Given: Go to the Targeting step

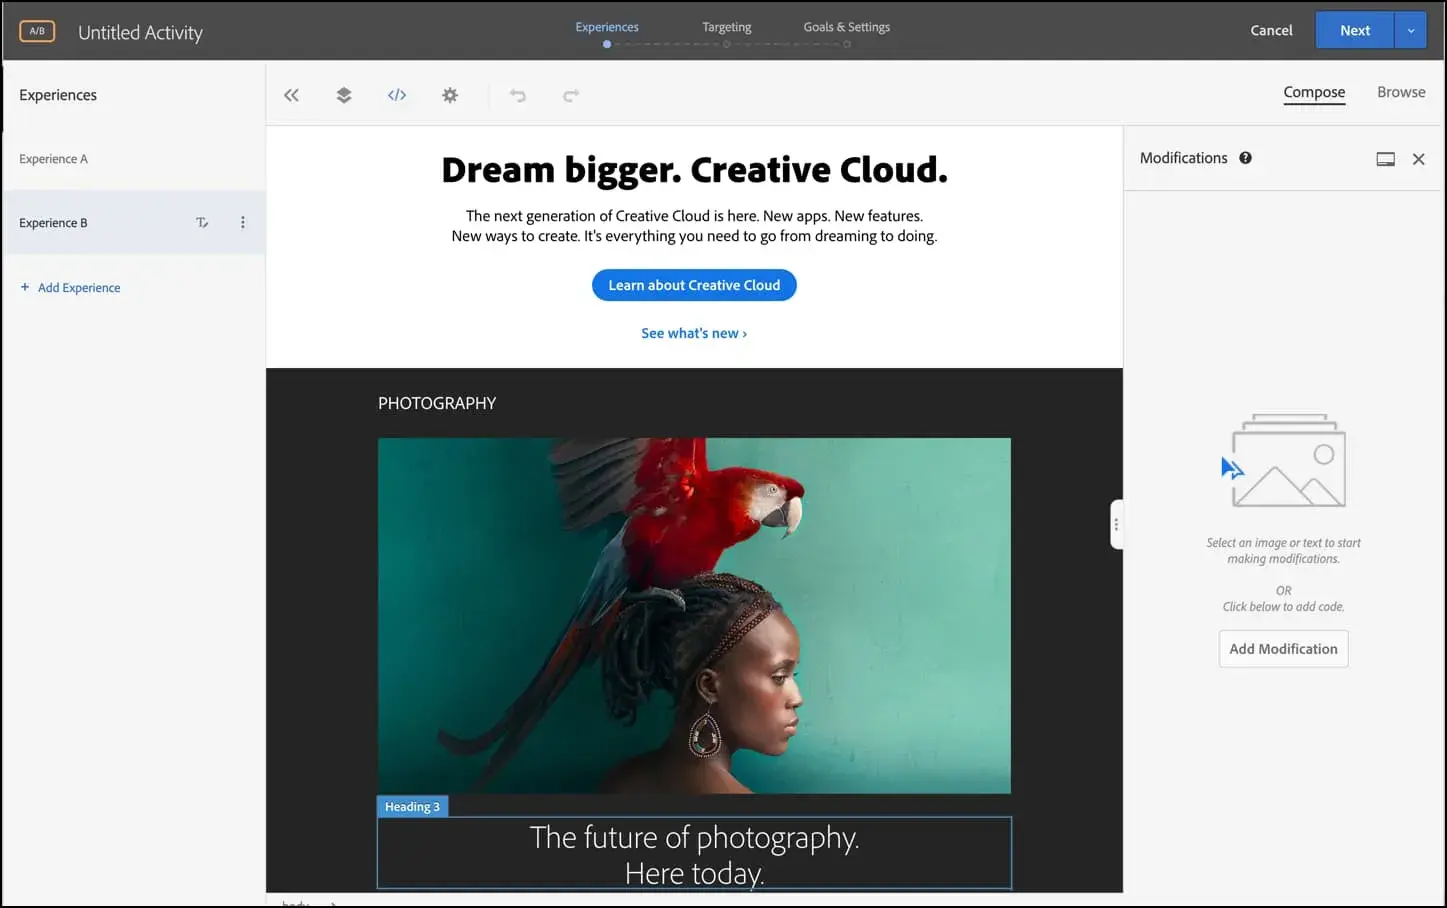Looking at the screenshot, I should tap(726, 27).
